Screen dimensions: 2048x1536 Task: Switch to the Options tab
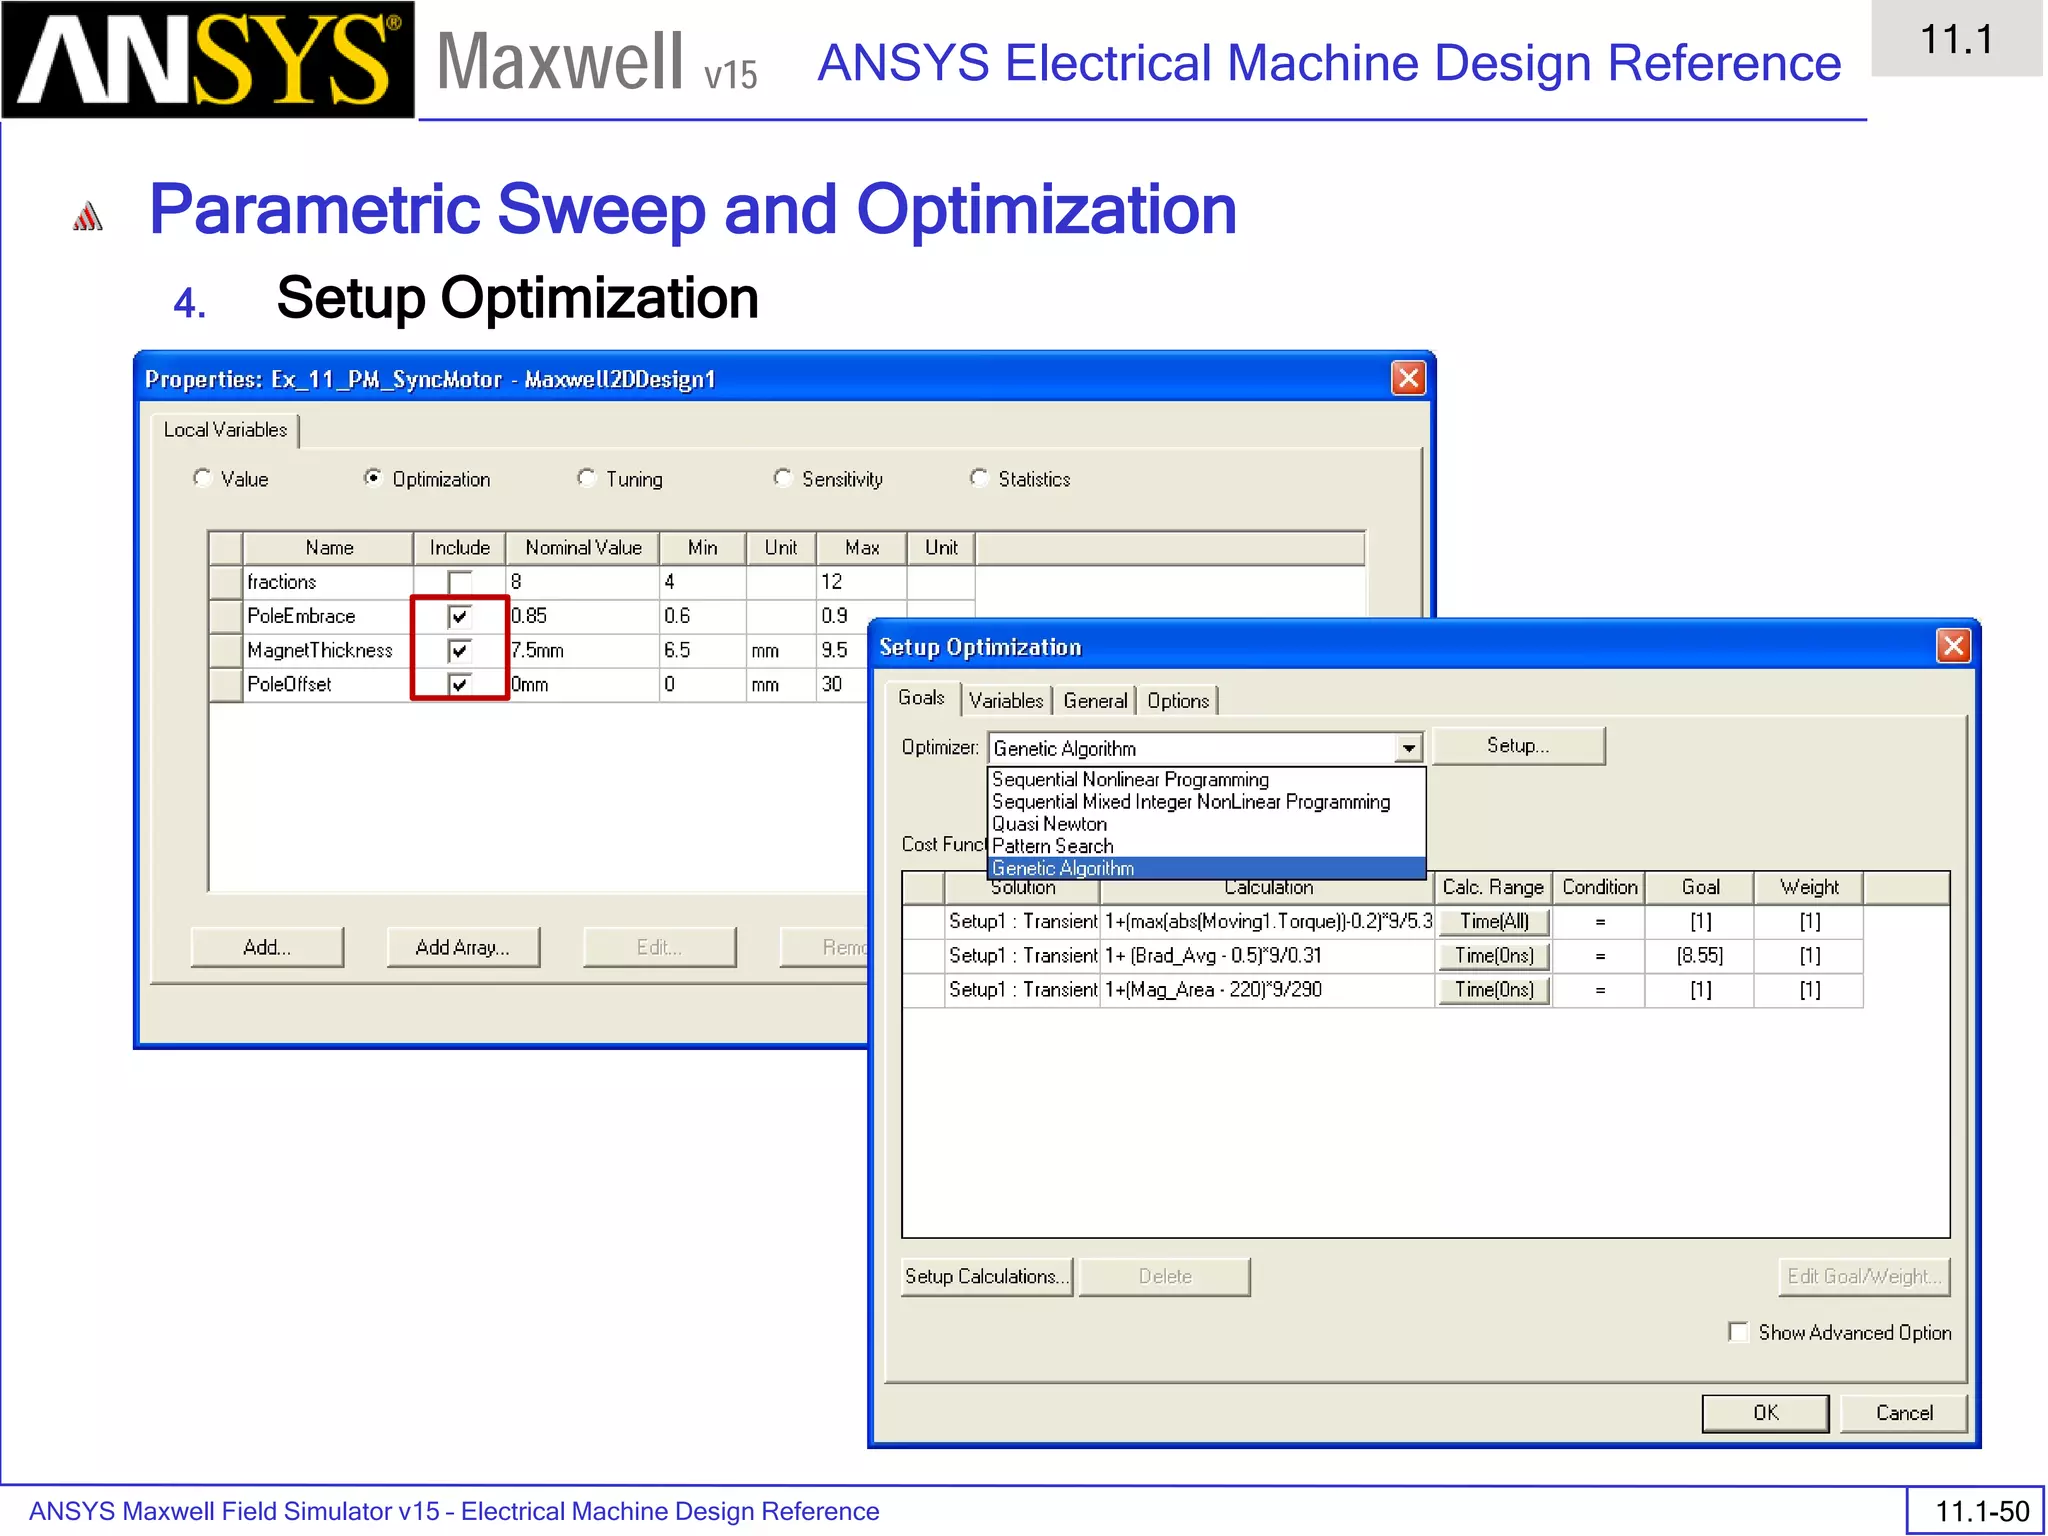(x=1178, y=700)
